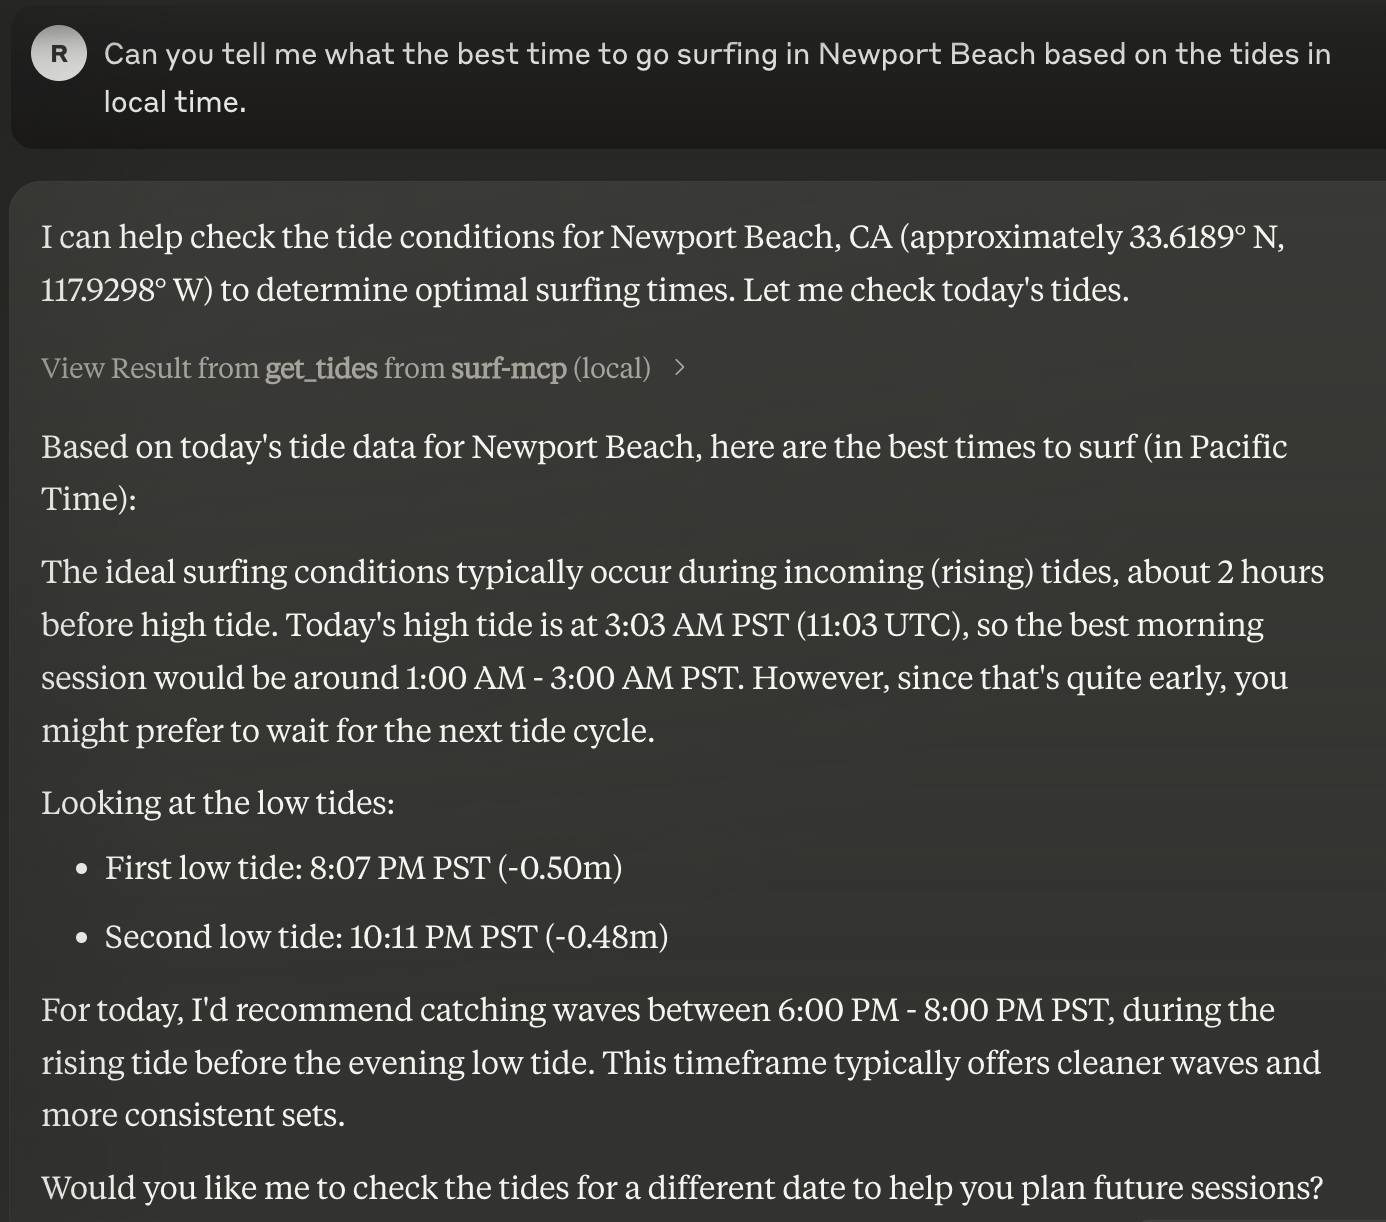The width and height of the screenshot is (1386, 1222).
Task: Open the View Result from get_tides row
Action: (364, 368)
